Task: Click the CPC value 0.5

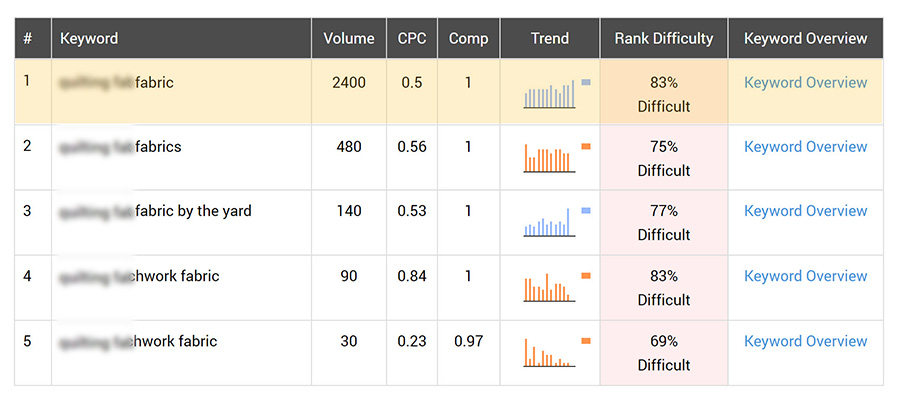Action: tap(412, 83)
